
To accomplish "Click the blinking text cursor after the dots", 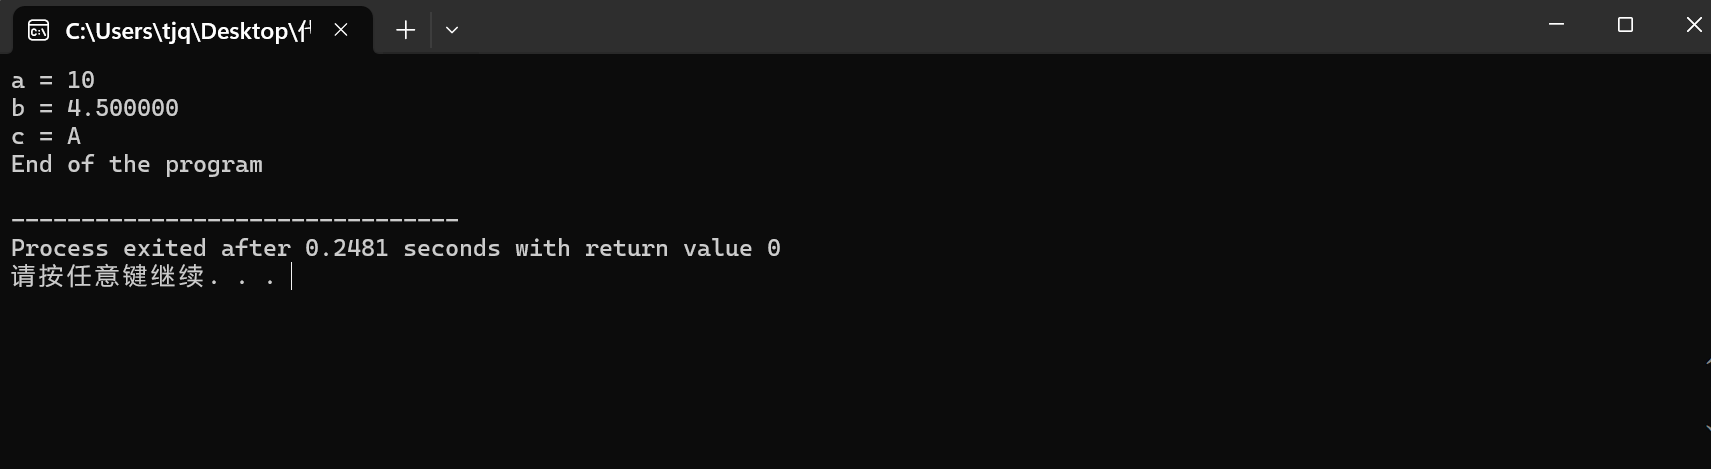I will tap(291, 276).
